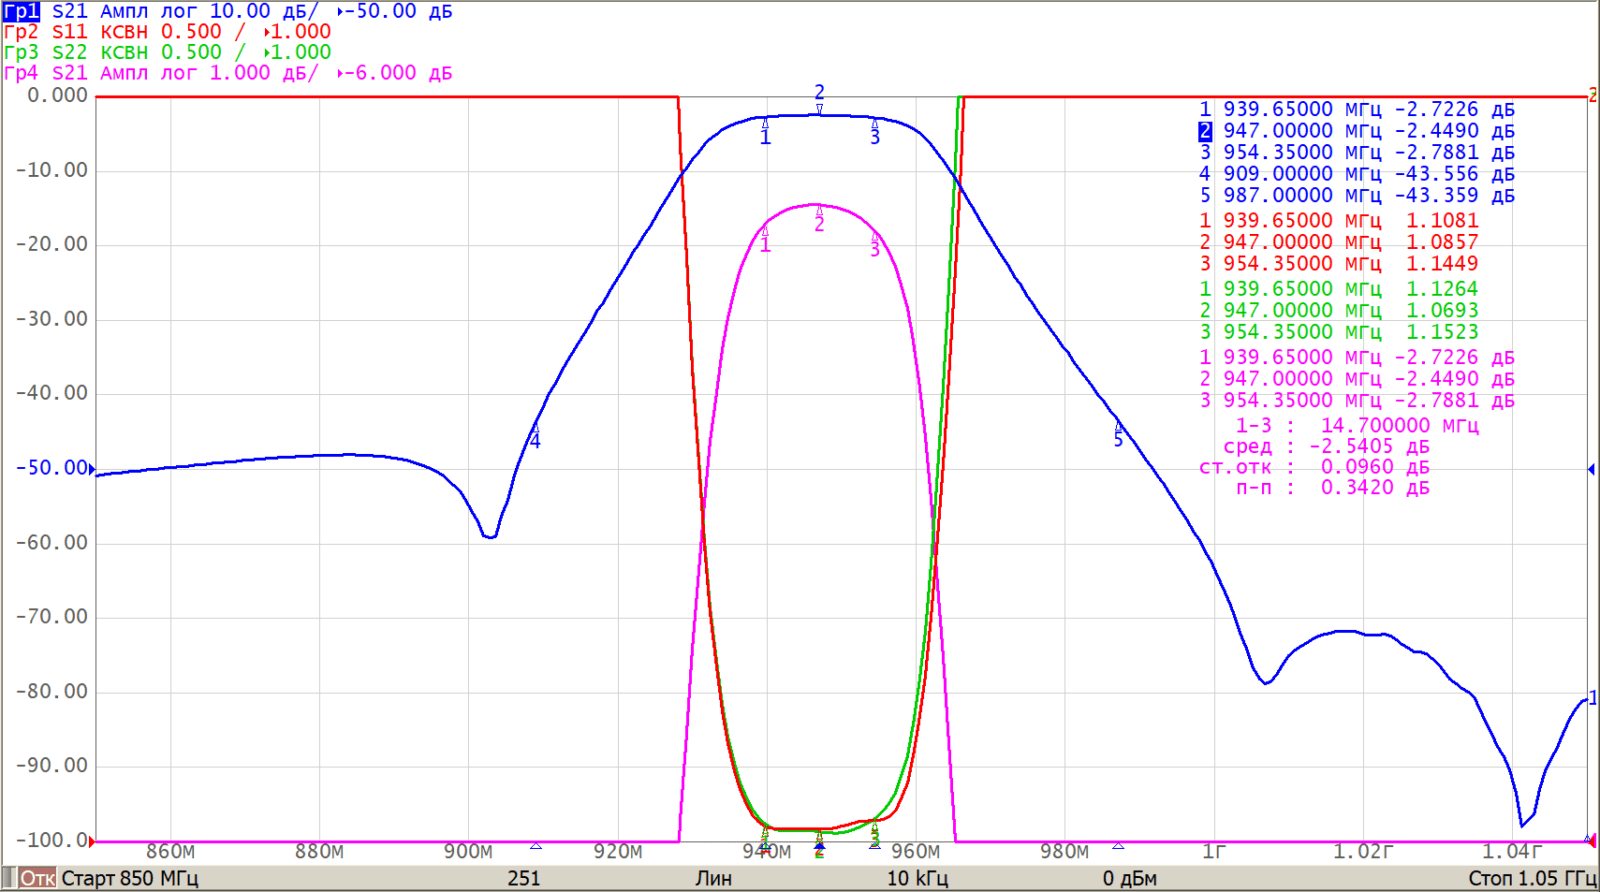Image resolution: width=1600 pixels, height=892 pixels.
Task: Click the red reference arrow at -100.0
Action: (92, 841)
